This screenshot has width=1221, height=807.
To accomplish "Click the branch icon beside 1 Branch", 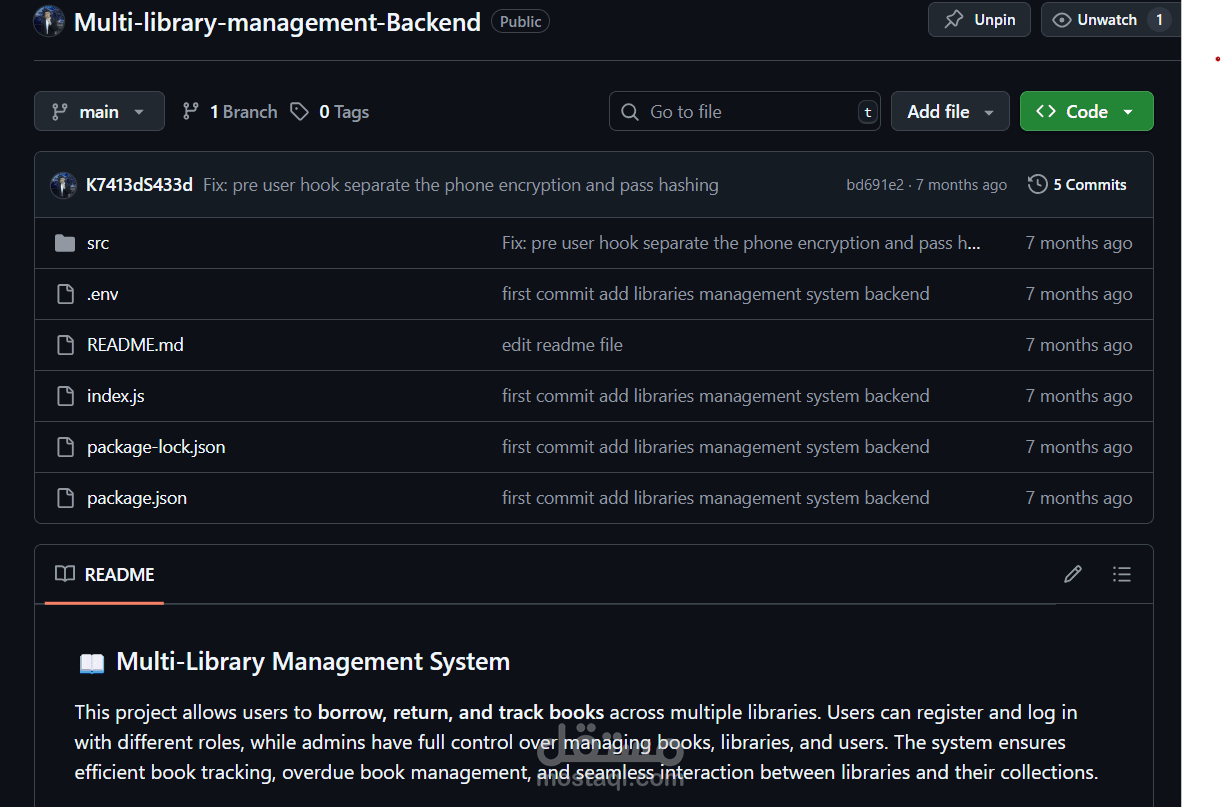I will [190, 112].
